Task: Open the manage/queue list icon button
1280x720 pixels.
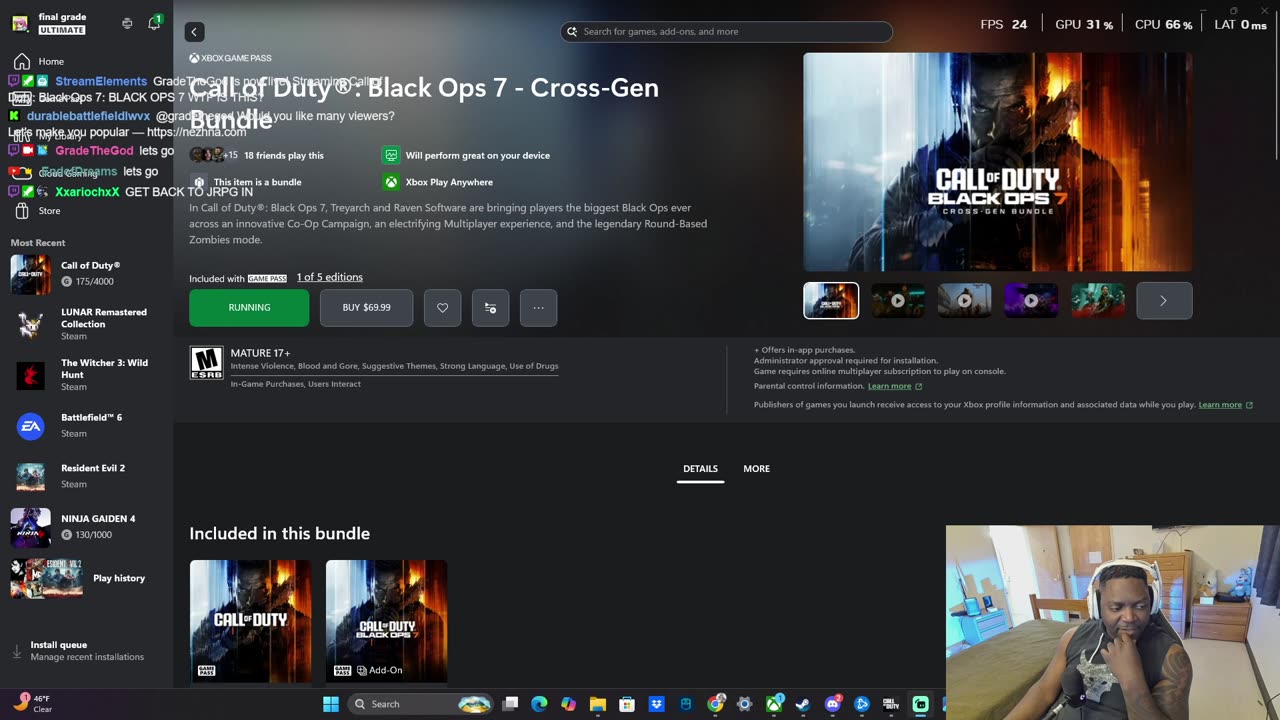Action: 490,307
